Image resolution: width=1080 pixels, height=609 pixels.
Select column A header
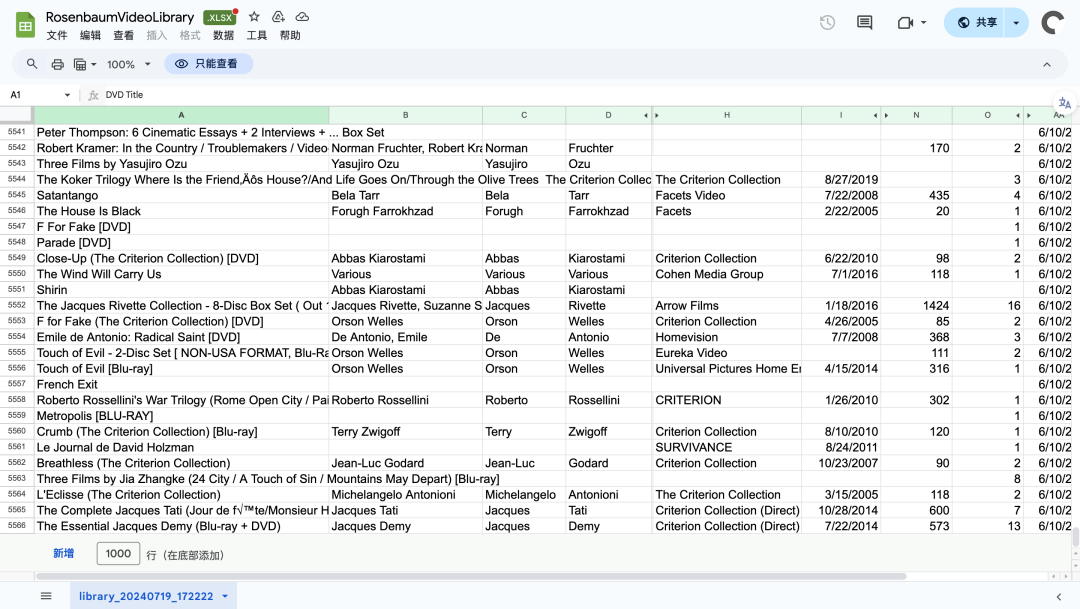point(181,116)
